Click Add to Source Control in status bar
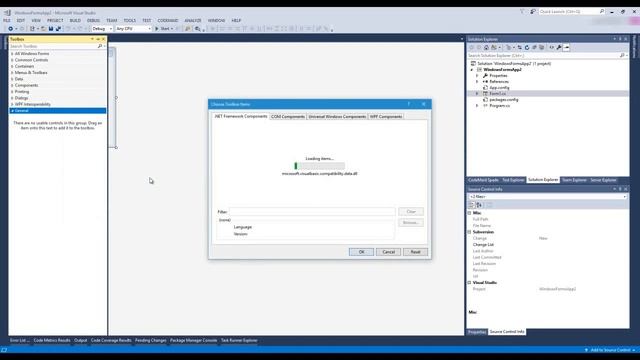The height and width of the screenshot is (360, 640). pyautogui.click(x=610, y=350)
